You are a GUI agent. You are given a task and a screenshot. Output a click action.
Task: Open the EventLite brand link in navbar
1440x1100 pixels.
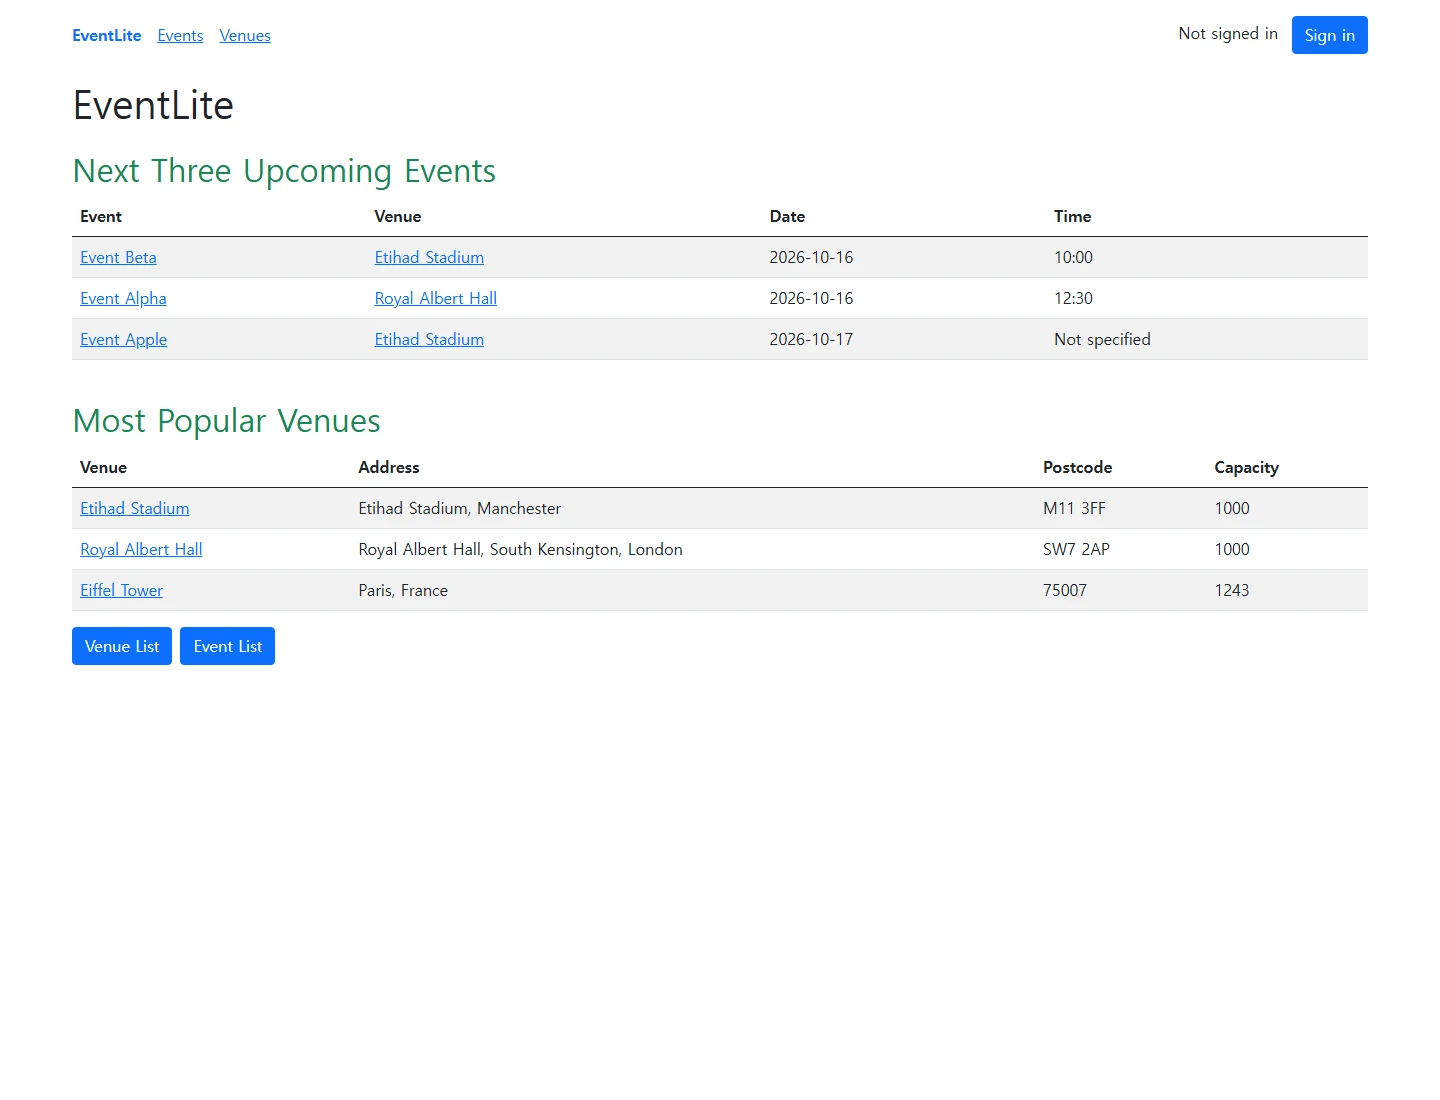tap(107, 35)
